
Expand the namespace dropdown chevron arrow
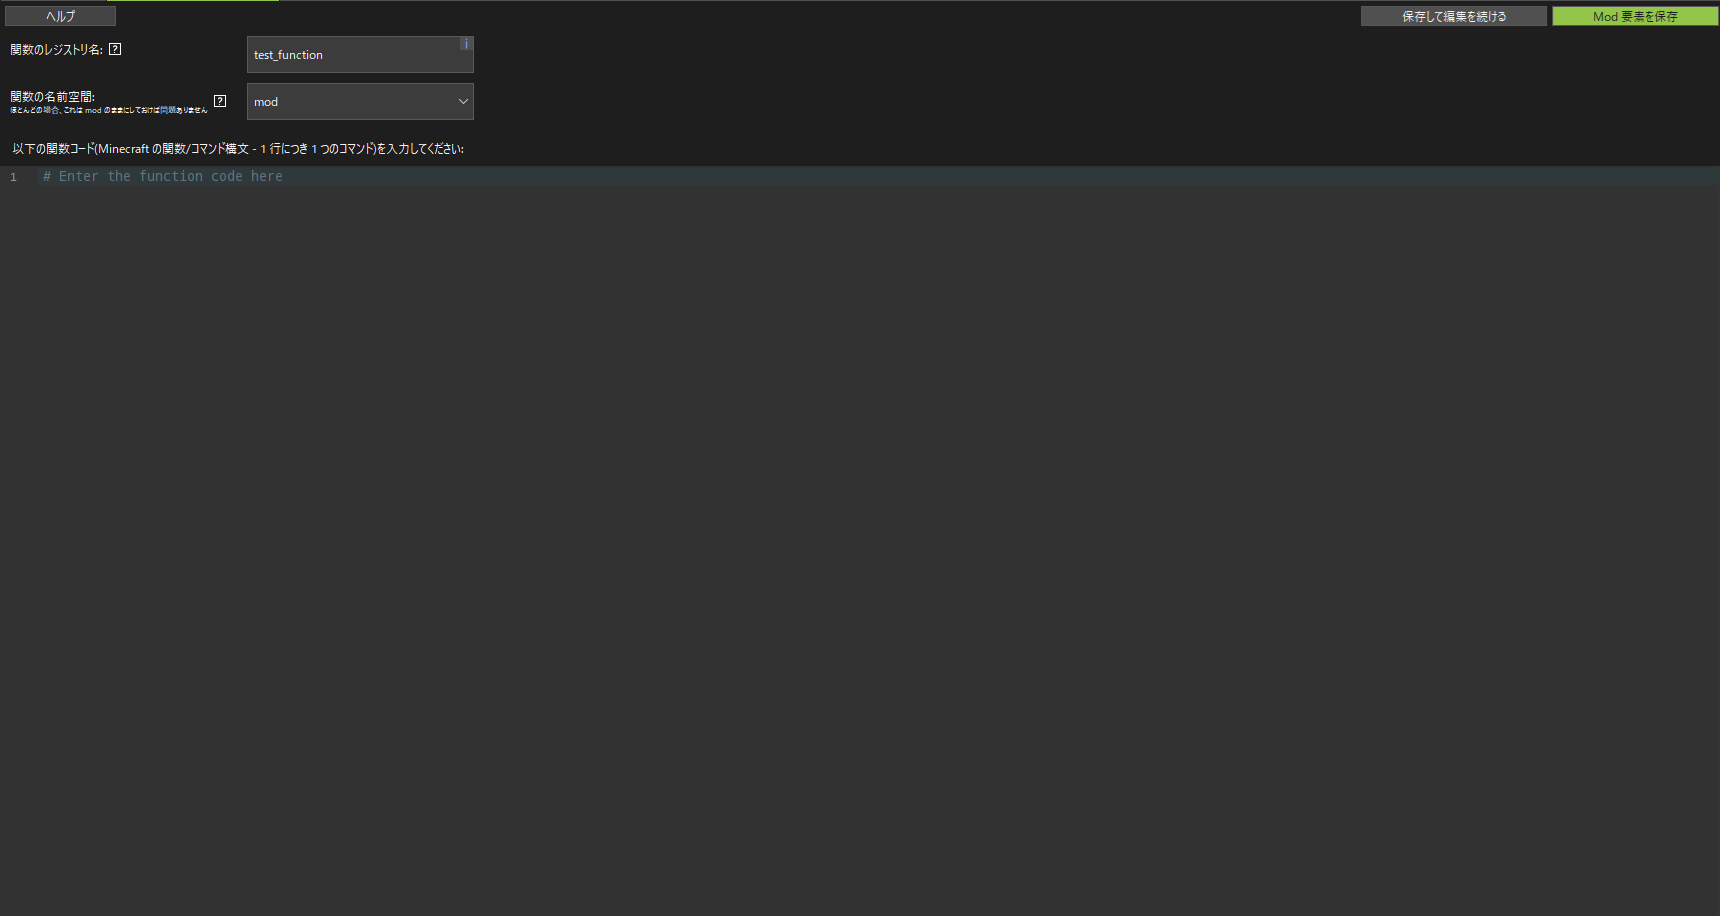pyautogui.click(x=463, y=102)
